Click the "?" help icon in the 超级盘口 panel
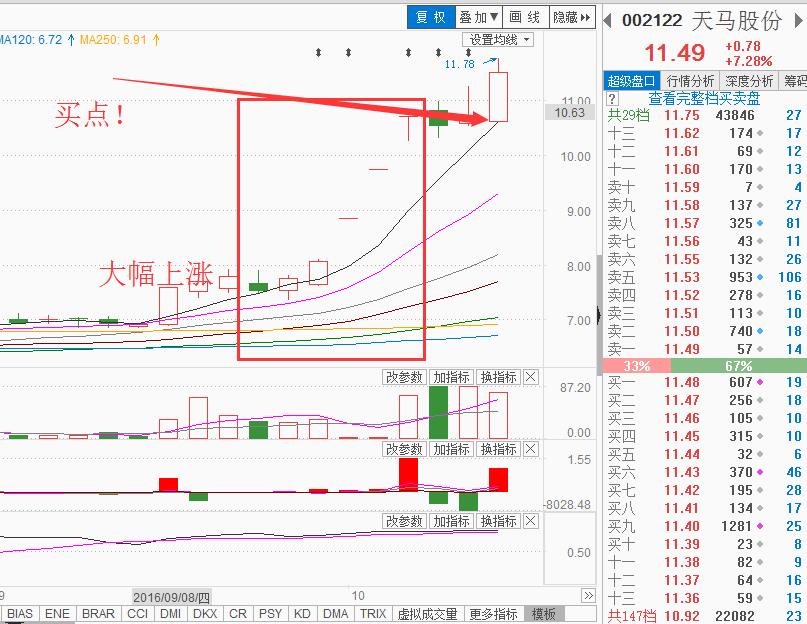This screenshot has width=807, height=624. [x=610, y=98]
